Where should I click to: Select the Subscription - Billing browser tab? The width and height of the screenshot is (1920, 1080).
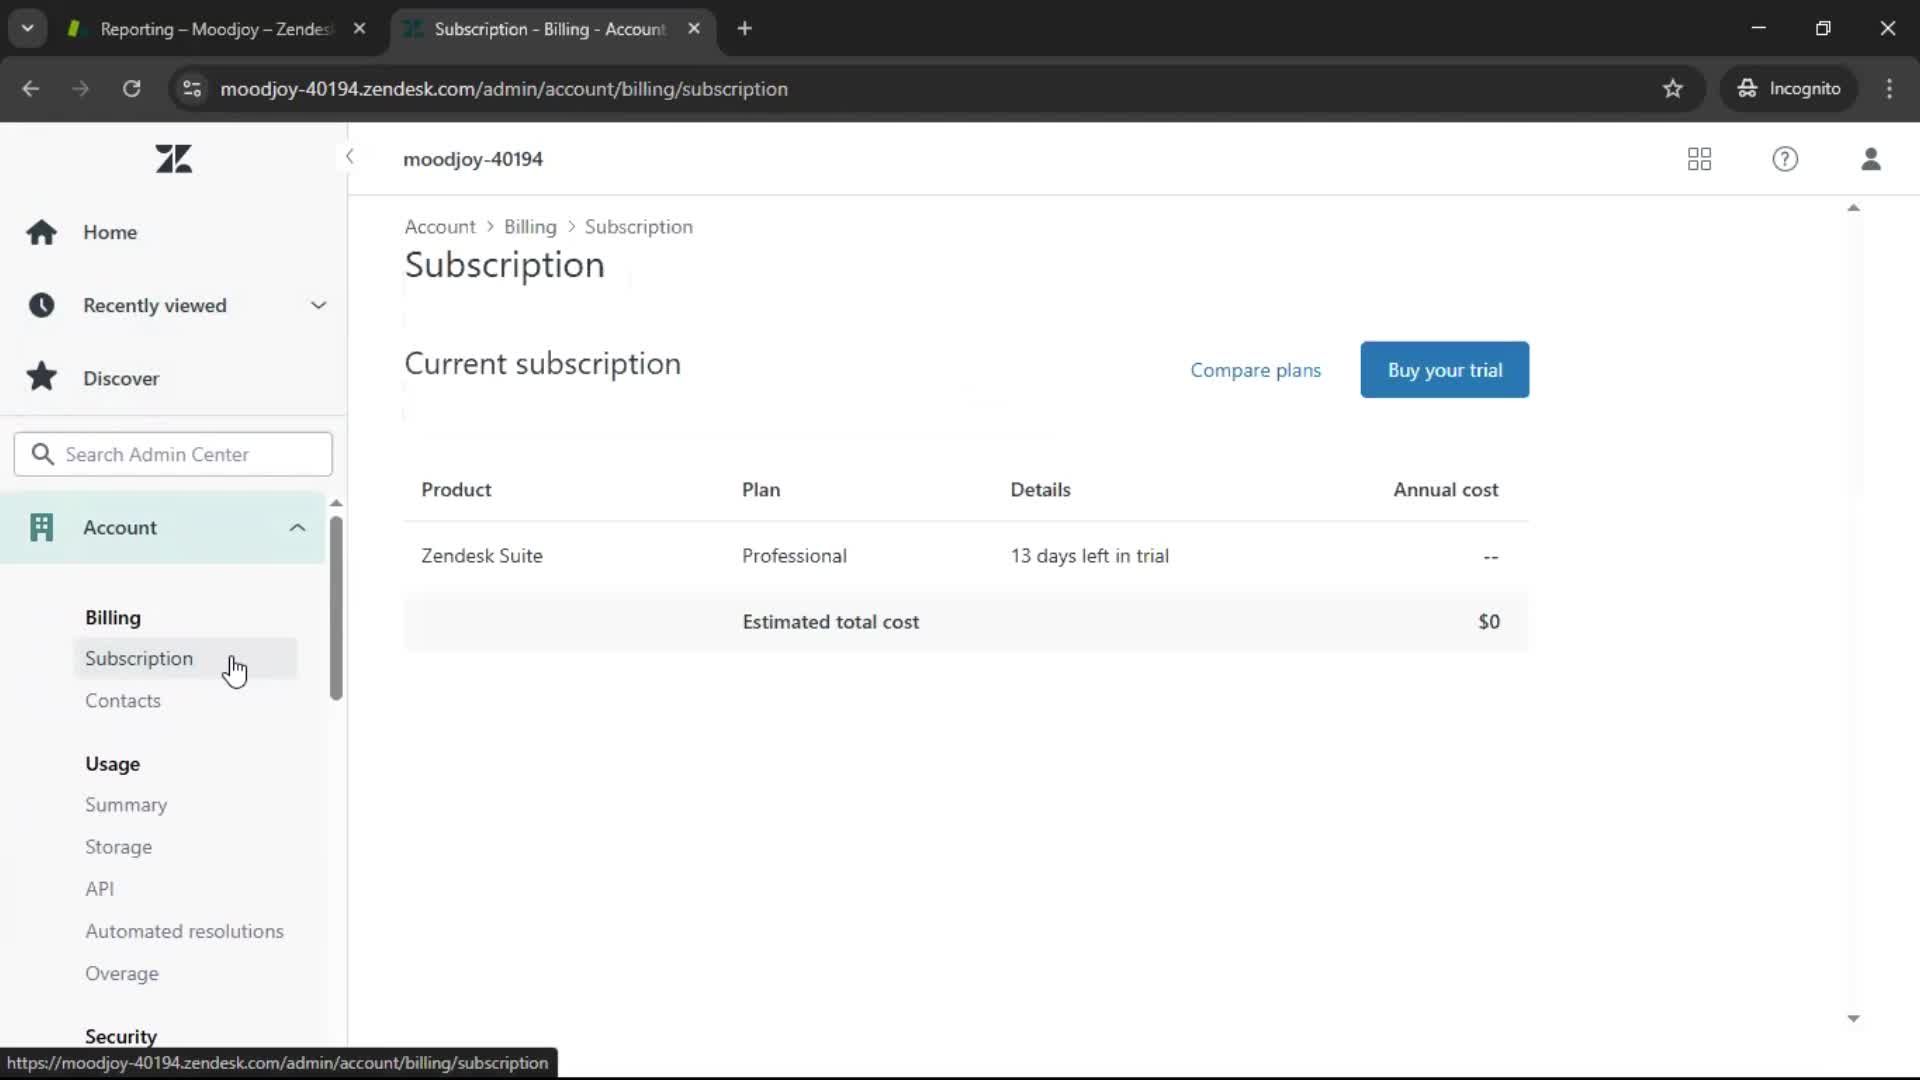point(550,29)
